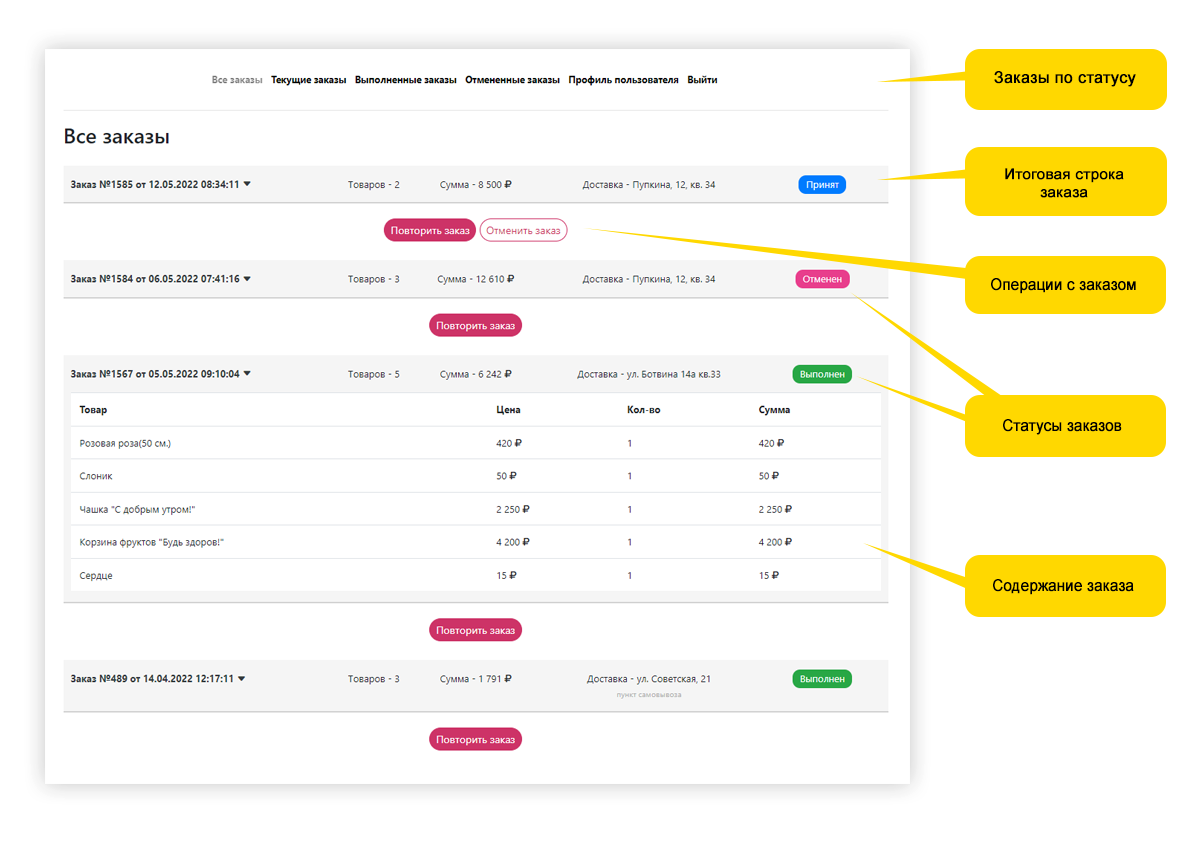Switch to 'Текущие заказы' tab
1200x855 pixels.
(x=309, y=80)
